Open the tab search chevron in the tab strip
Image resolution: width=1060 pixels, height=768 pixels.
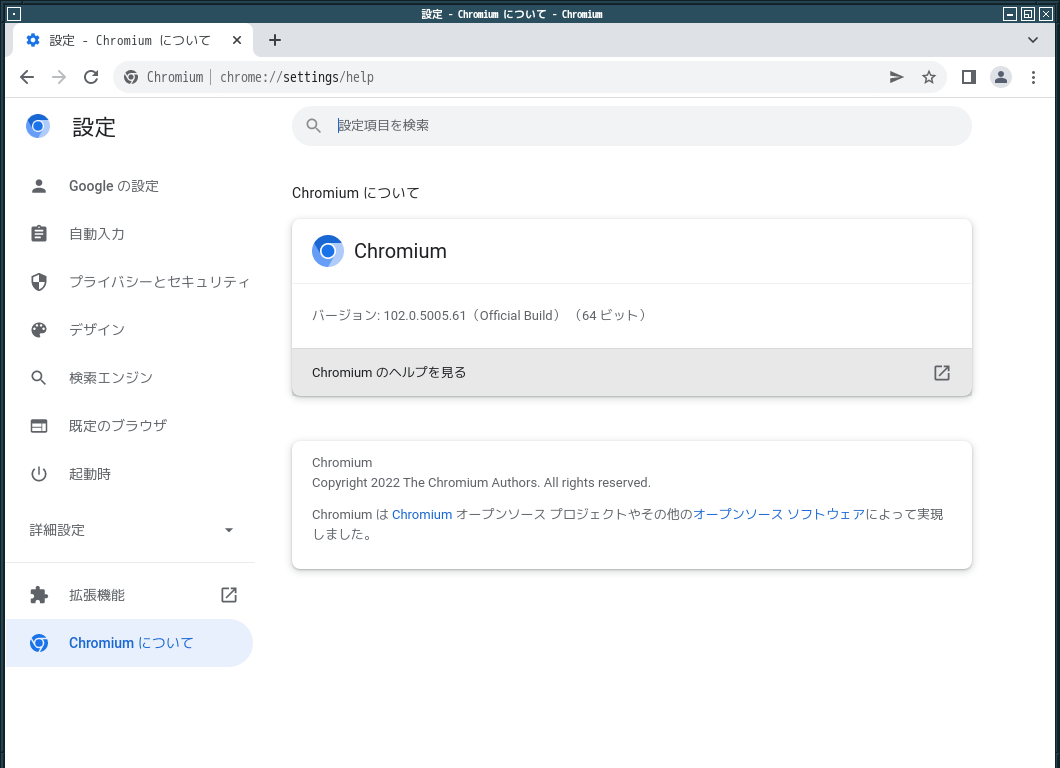coord(1033,40)
